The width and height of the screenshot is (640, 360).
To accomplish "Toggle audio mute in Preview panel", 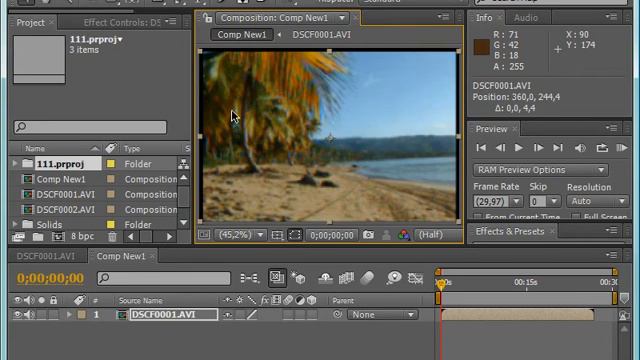I will (x=580, y=148).
